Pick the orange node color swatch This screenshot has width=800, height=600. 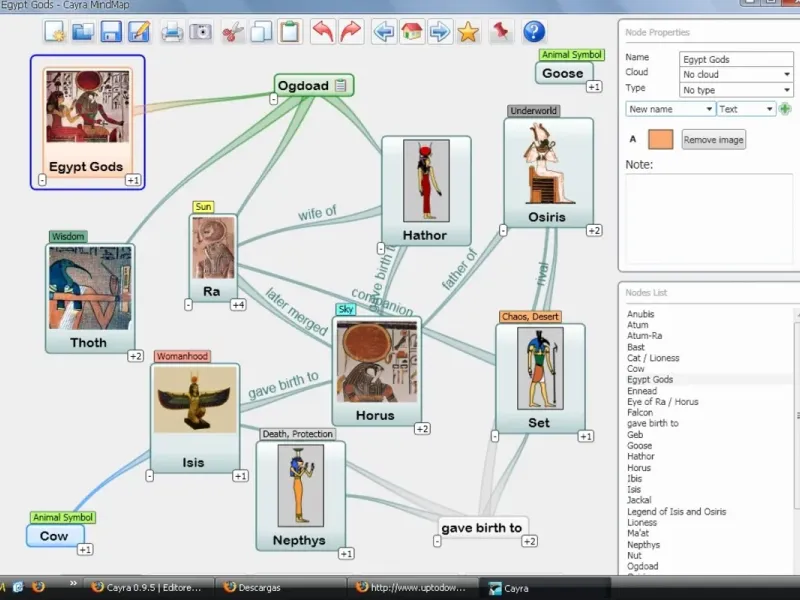click(660, 139)
